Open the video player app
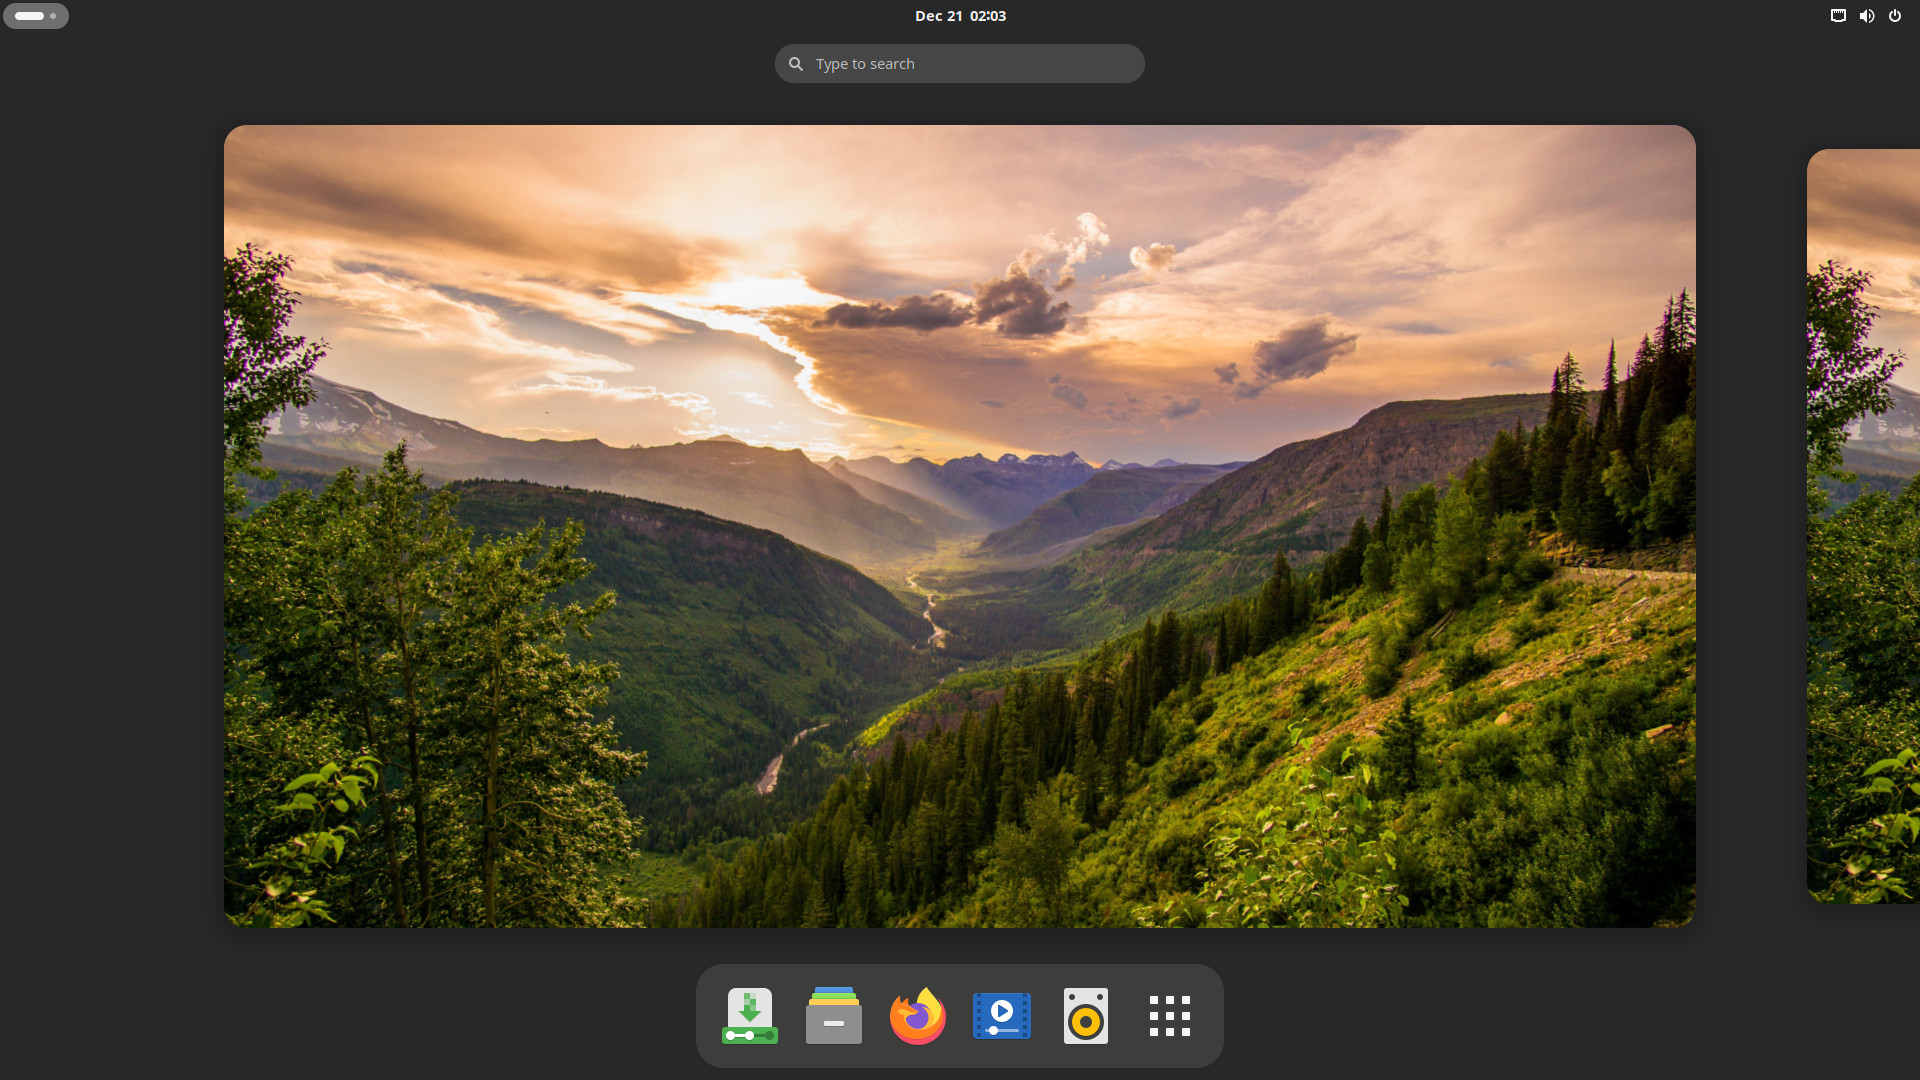The height and width of the screenshot is (1080, 1920). (x=1001, y=1015)
